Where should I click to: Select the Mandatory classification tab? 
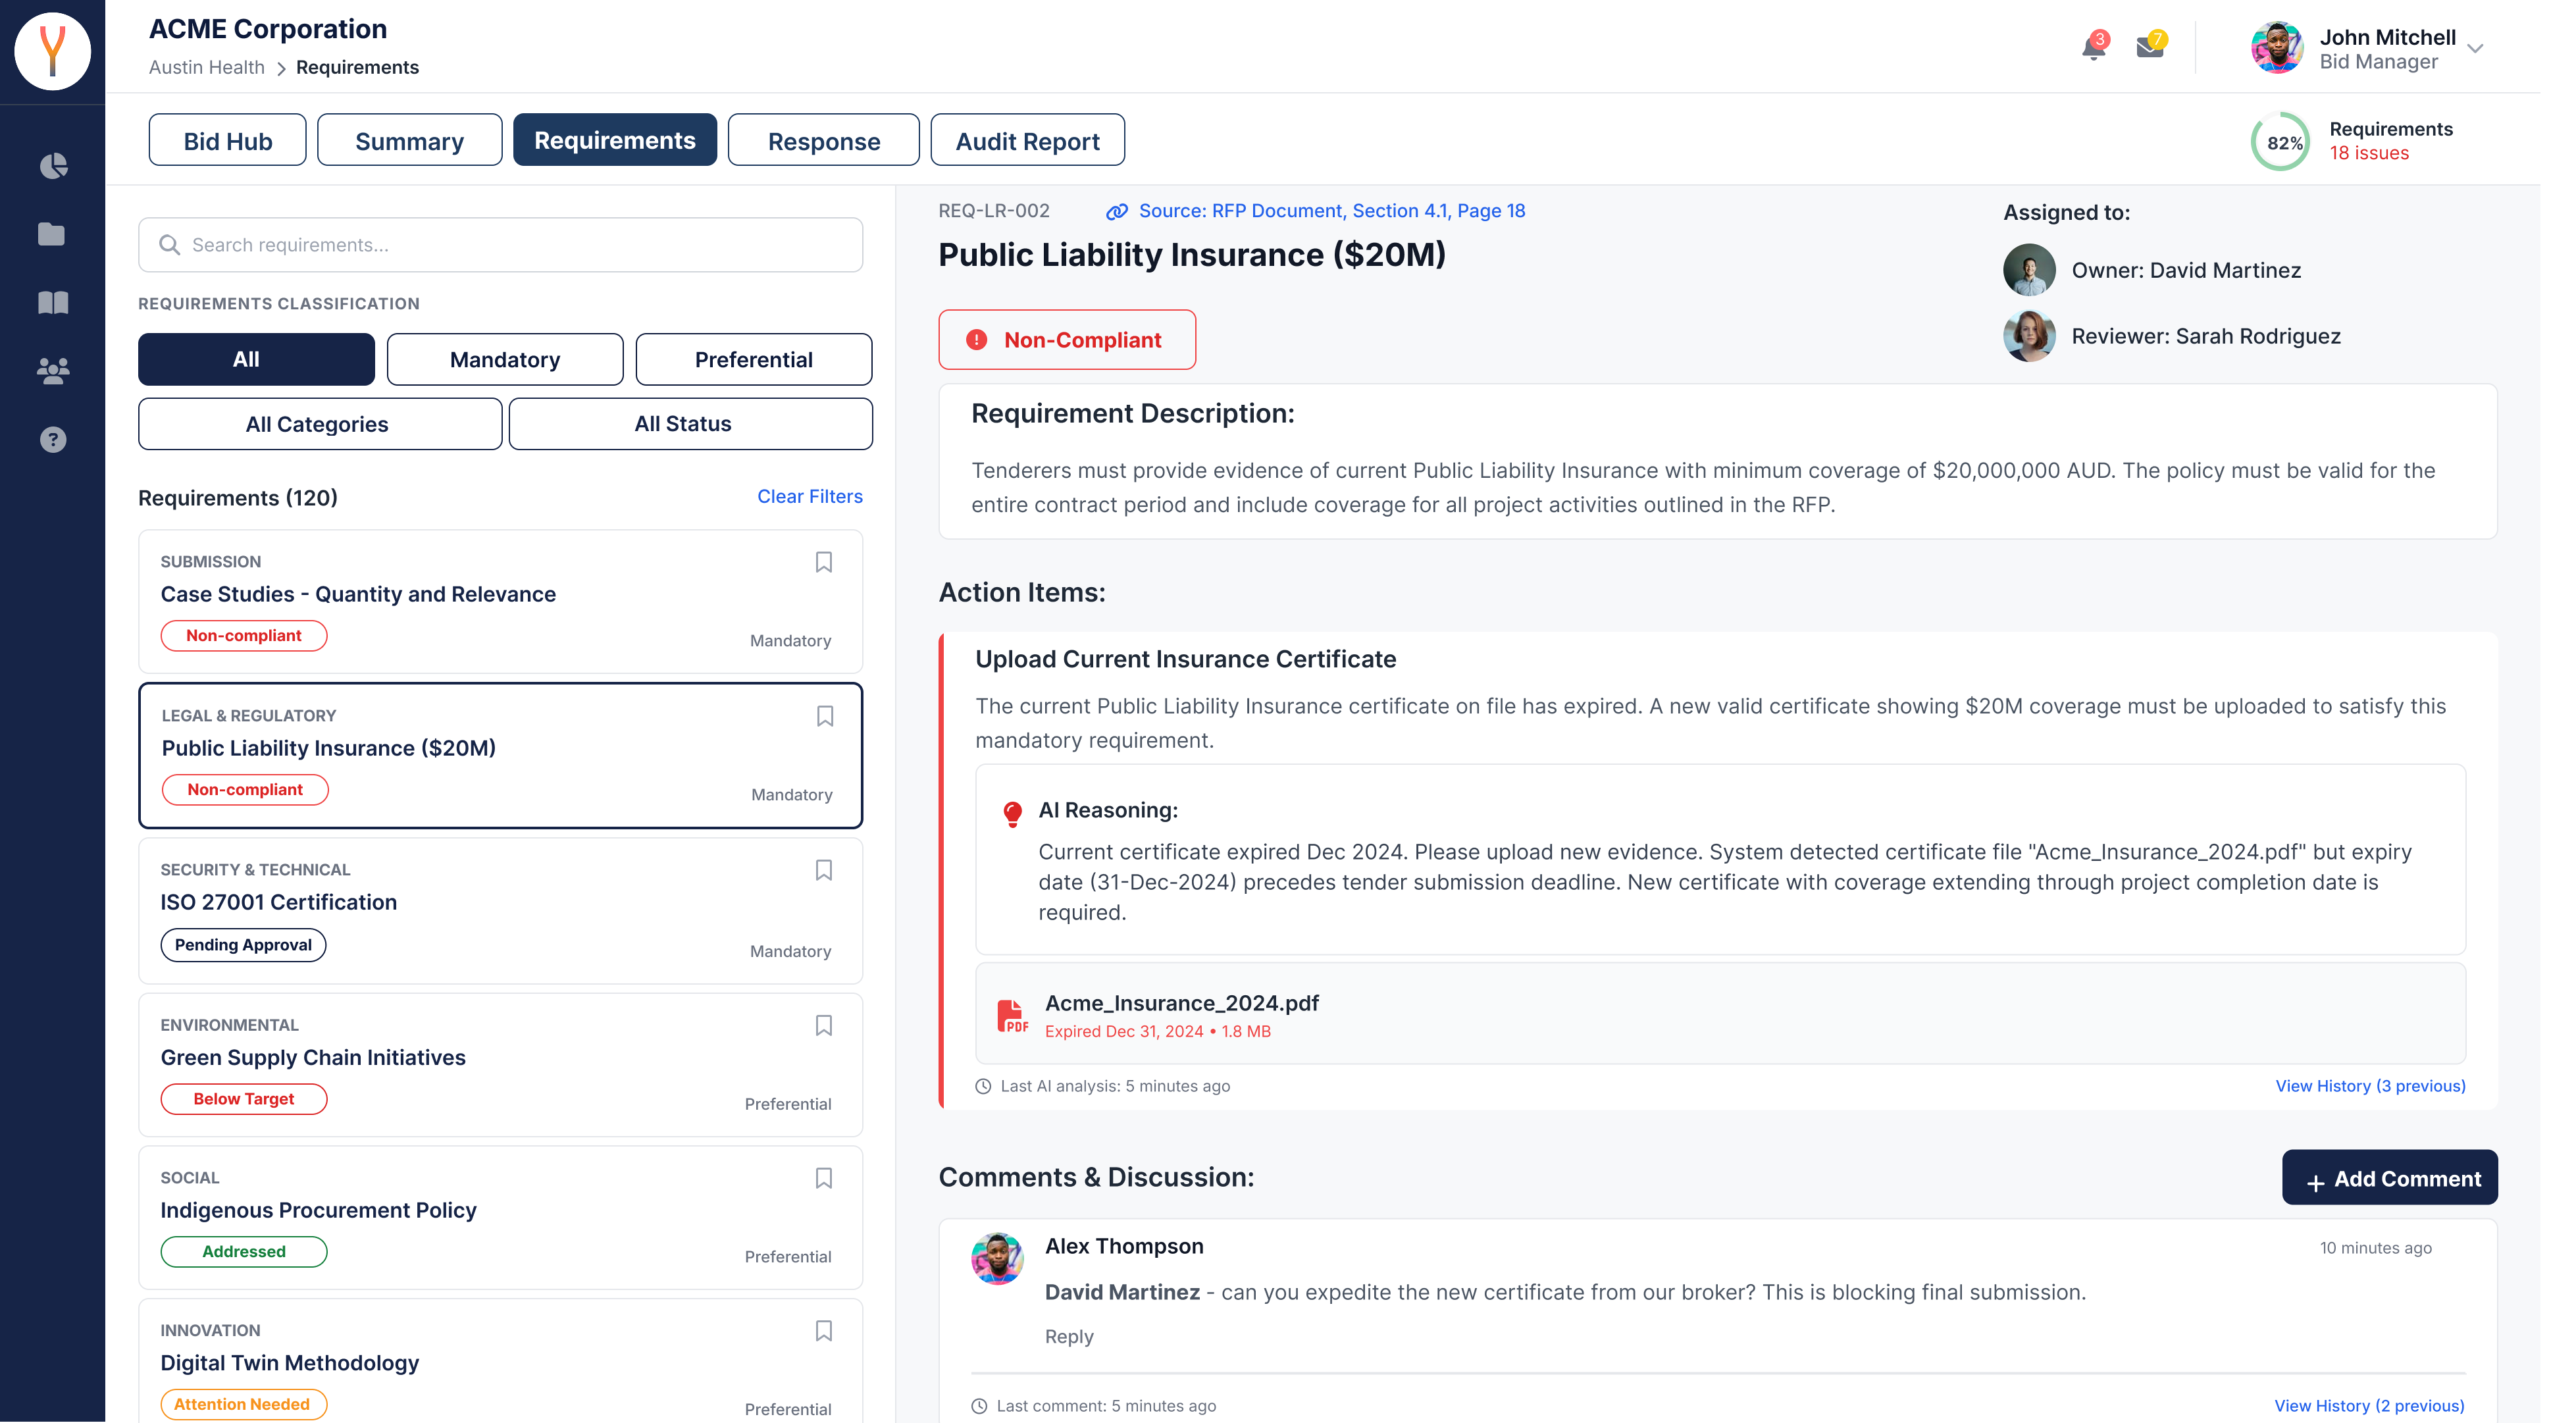[504, 360]
